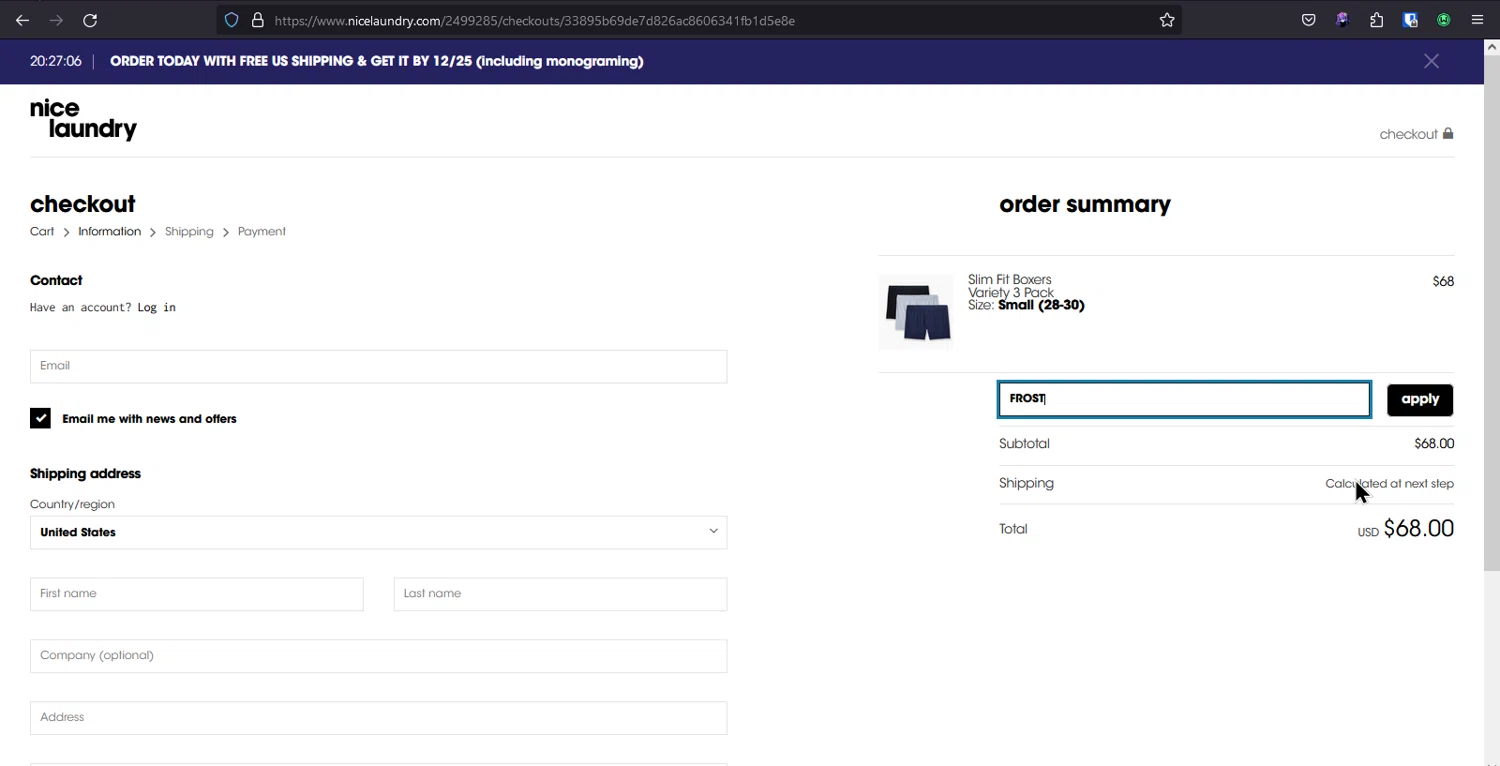Click the discount code field containing FROST
1500x766 pixels.
tap(1184, 399)
